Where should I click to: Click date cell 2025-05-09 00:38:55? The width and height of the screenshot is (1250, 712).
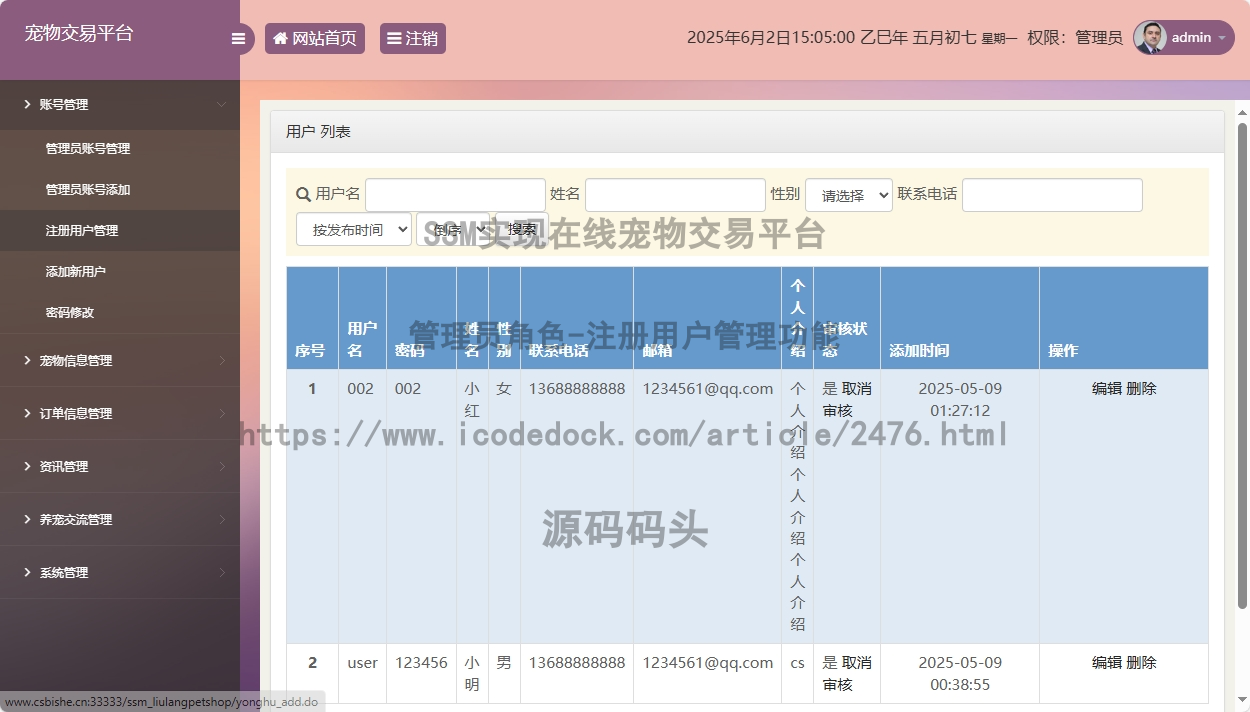click(x=960, y=673)
